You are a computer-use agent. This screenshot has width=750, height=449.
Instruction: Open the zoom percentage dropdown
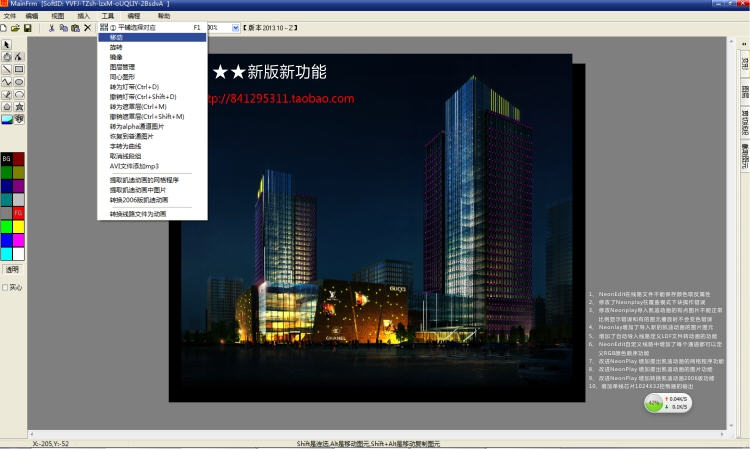click(x=235, y=28)
